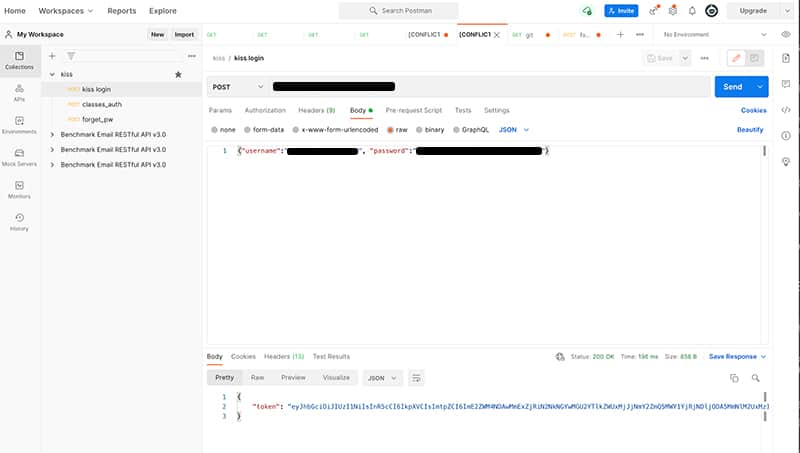Show the Raw response view
This screenshot has width=800, height=453.
click(258, 378)
